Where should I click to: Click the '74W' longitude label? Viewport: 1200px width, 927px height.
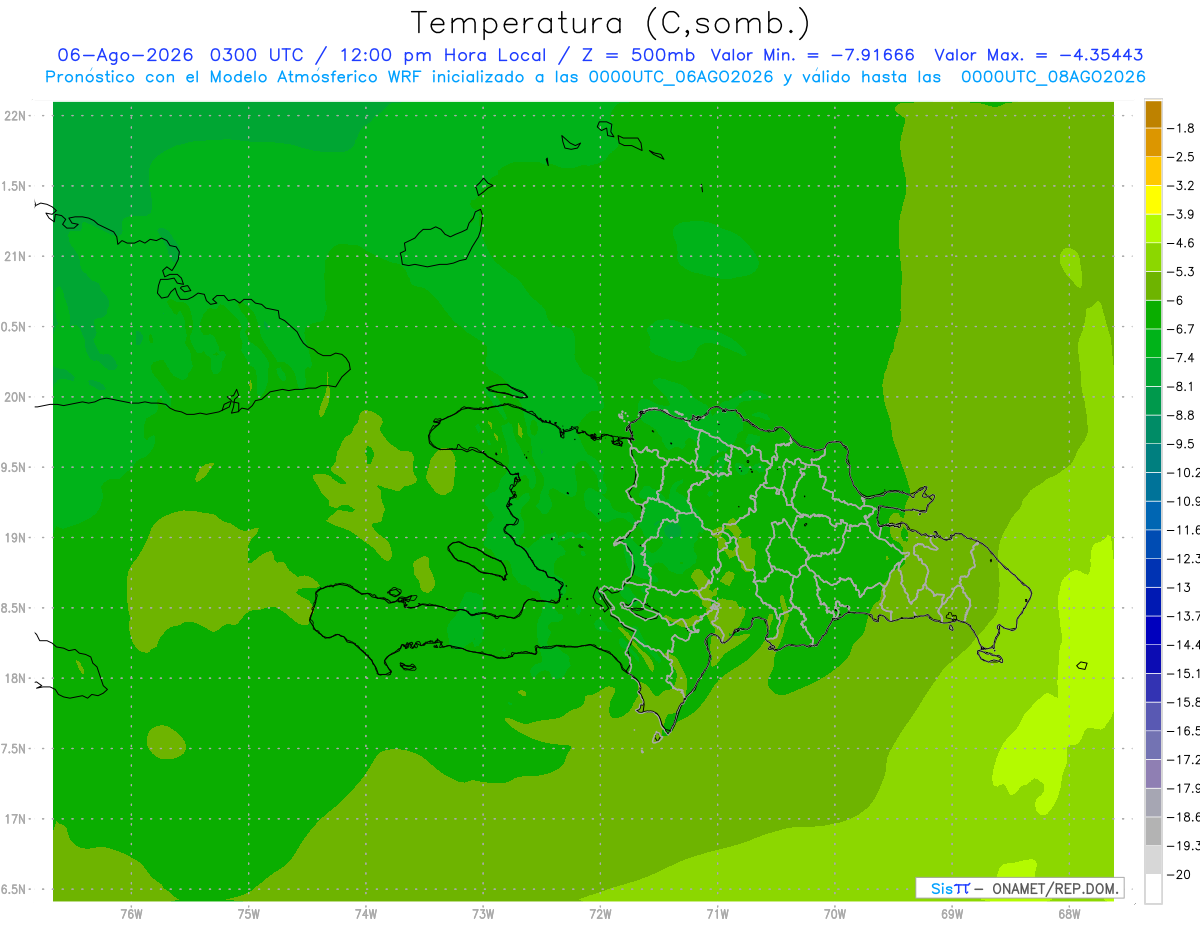366,914
